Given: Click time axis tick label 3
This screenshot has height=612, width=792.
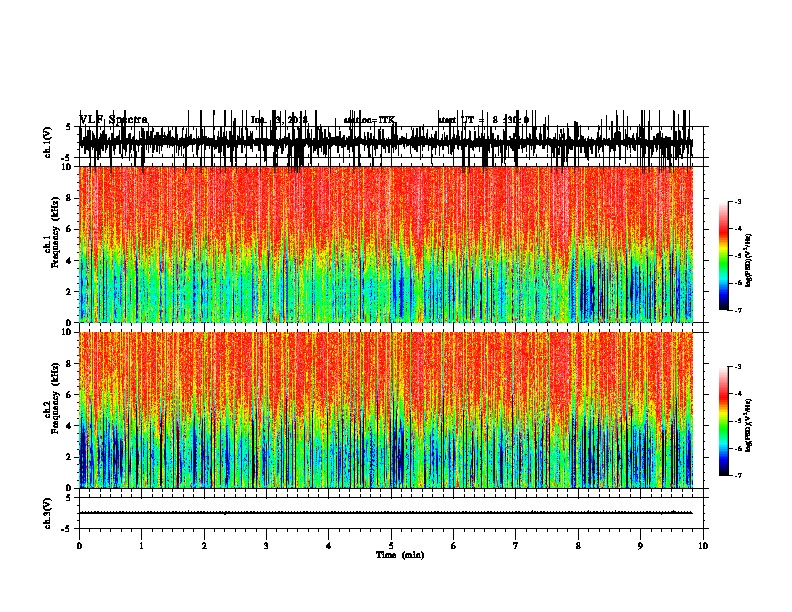Looking at the screenshot, I should click(x=266, y=546).
